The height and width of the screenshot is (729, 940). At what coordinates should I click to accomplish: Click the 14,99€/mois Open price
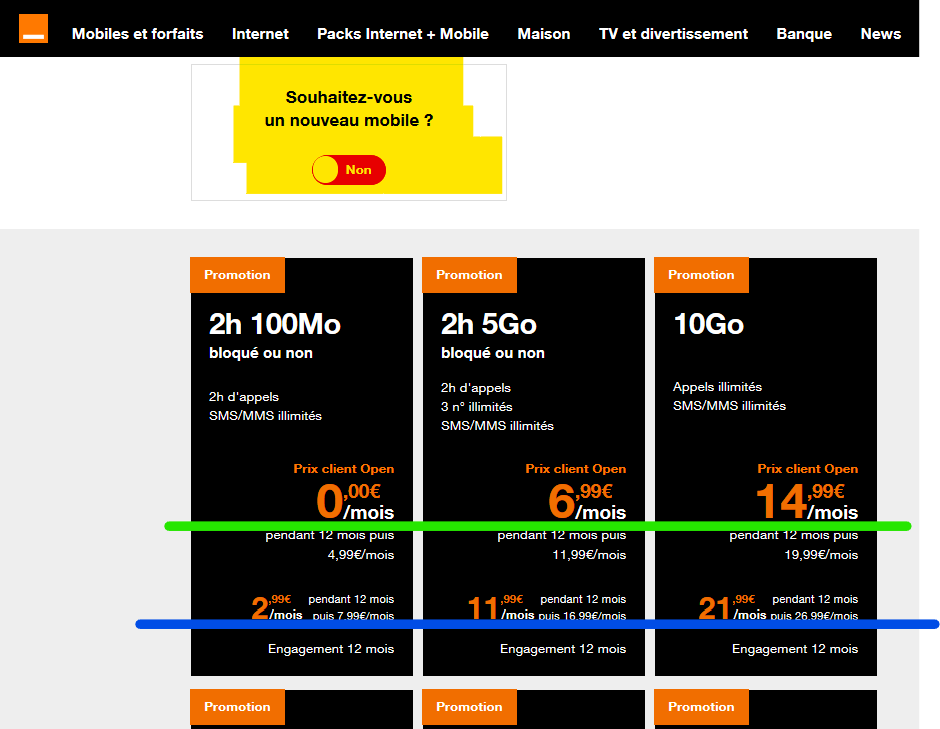tap(807, 501)
